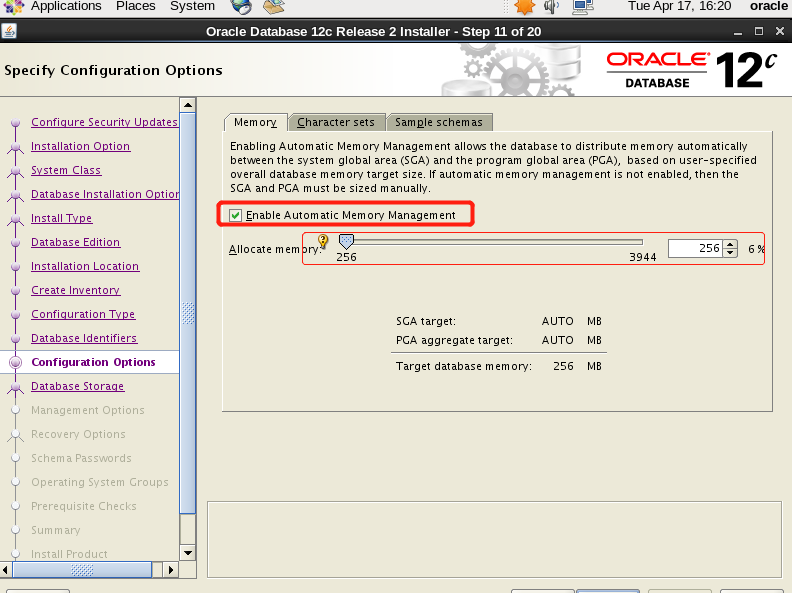Go to Installation Location step

point(85,266)
